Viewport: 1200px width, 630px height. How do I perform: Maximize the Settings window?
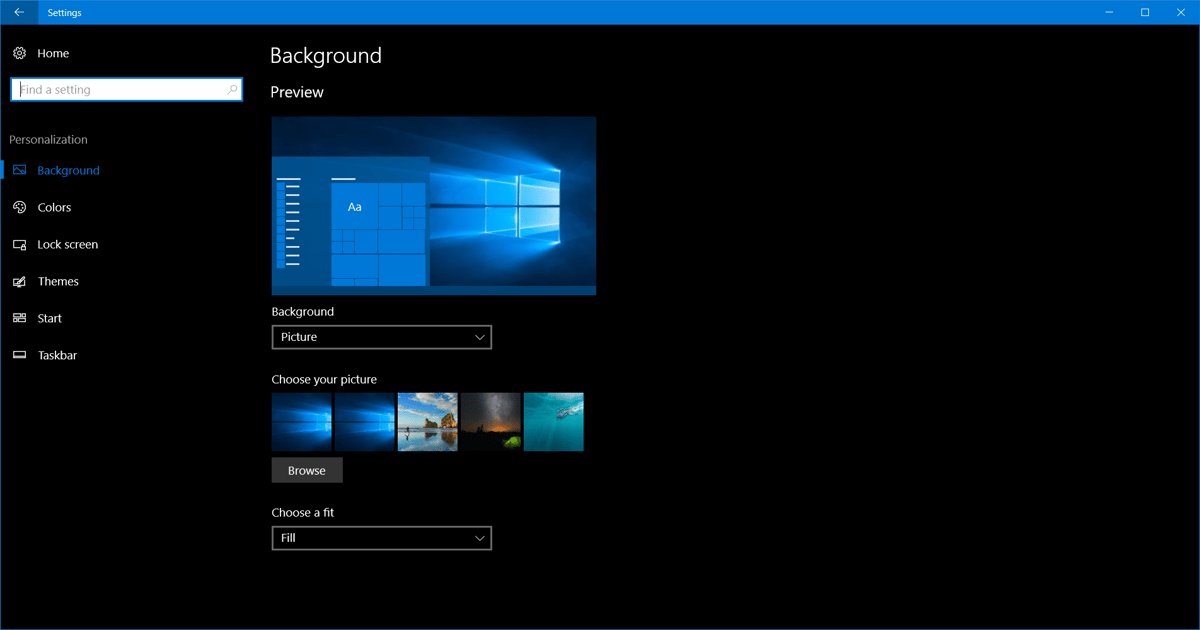1145,12
